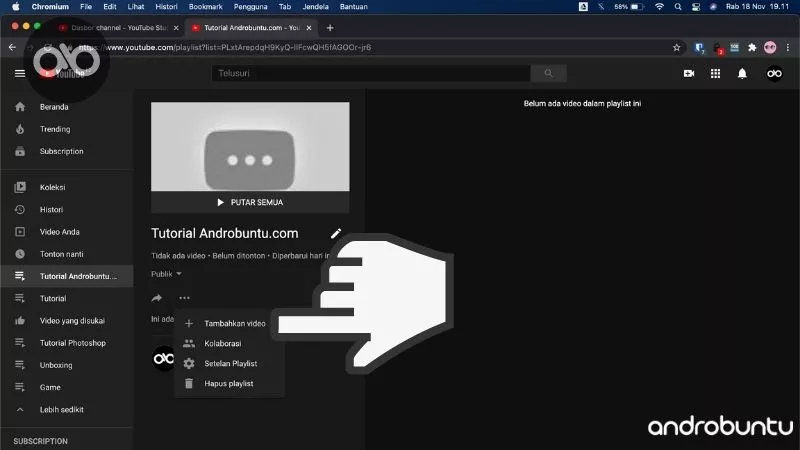This screenshot has height=450, width=800.
Task: Close the Tutorial Androbuntu.com tab
Action: [309, 28]
